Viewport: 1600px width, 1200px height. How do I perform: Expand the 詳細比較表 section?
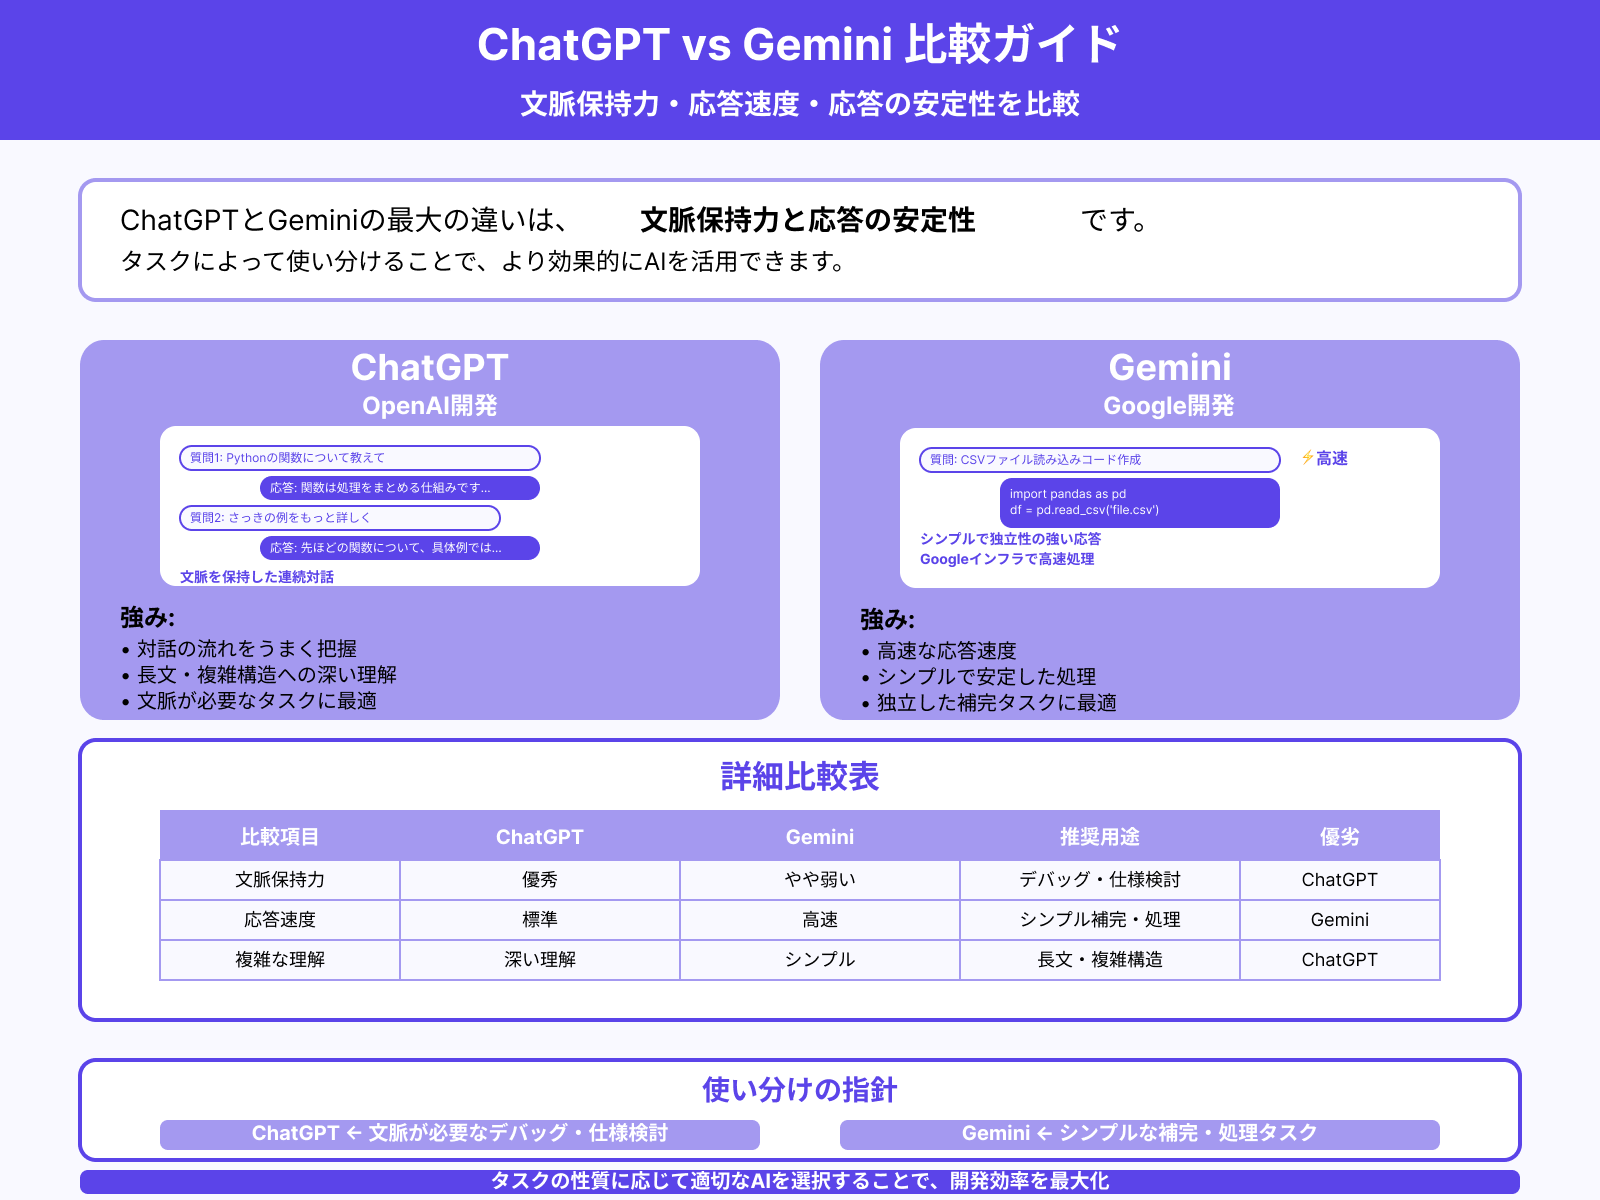(799, 776)
